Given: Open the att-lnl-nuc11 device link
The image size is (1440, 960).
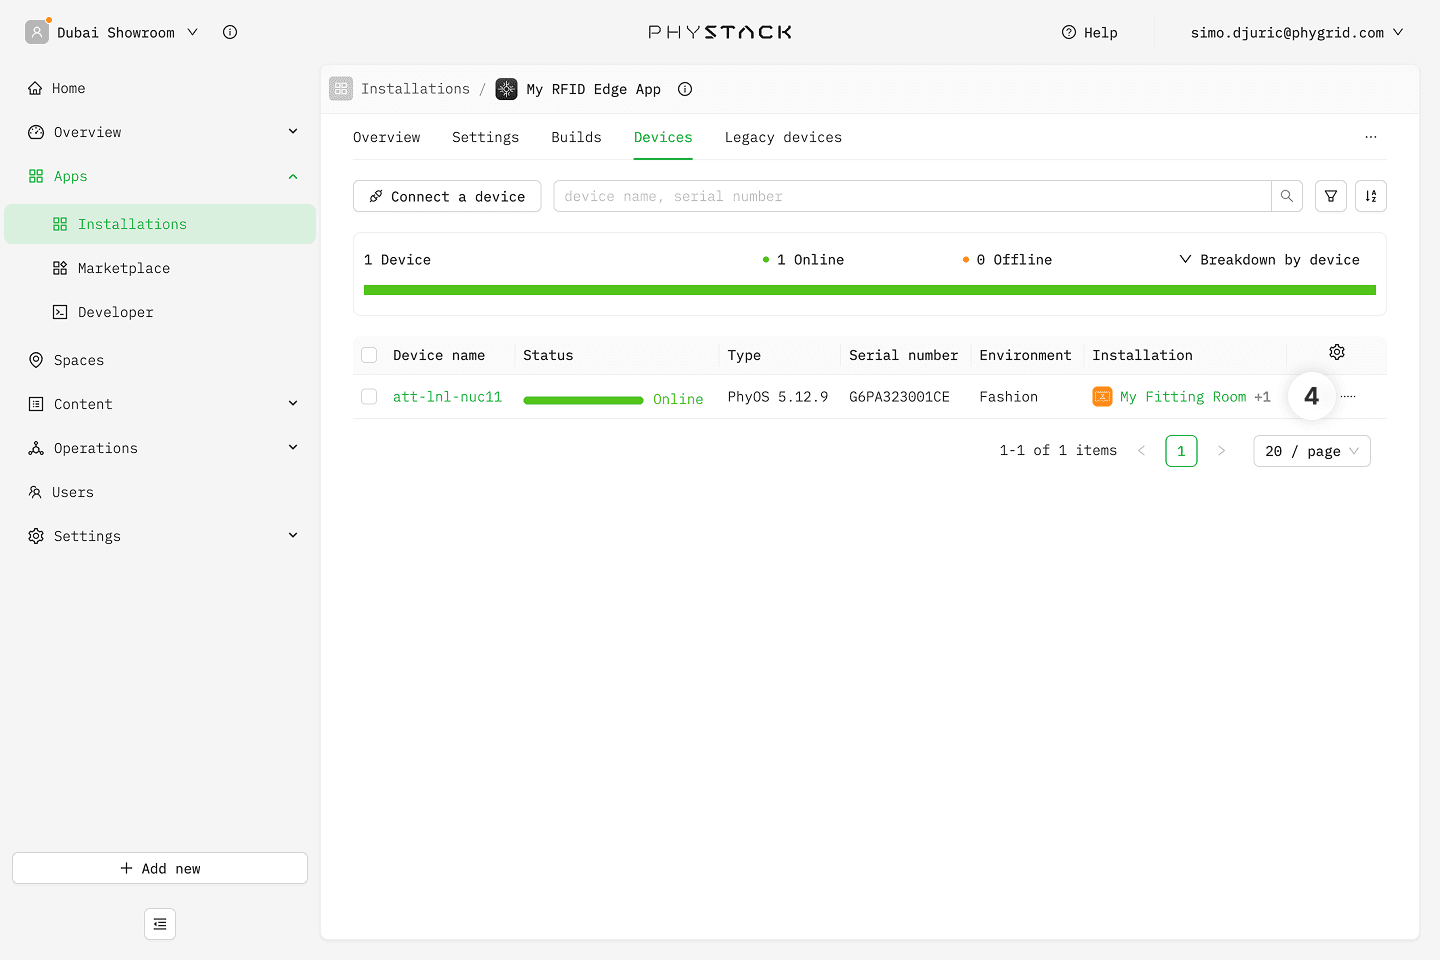Looking at the screenshot, I should pos(447,397).
